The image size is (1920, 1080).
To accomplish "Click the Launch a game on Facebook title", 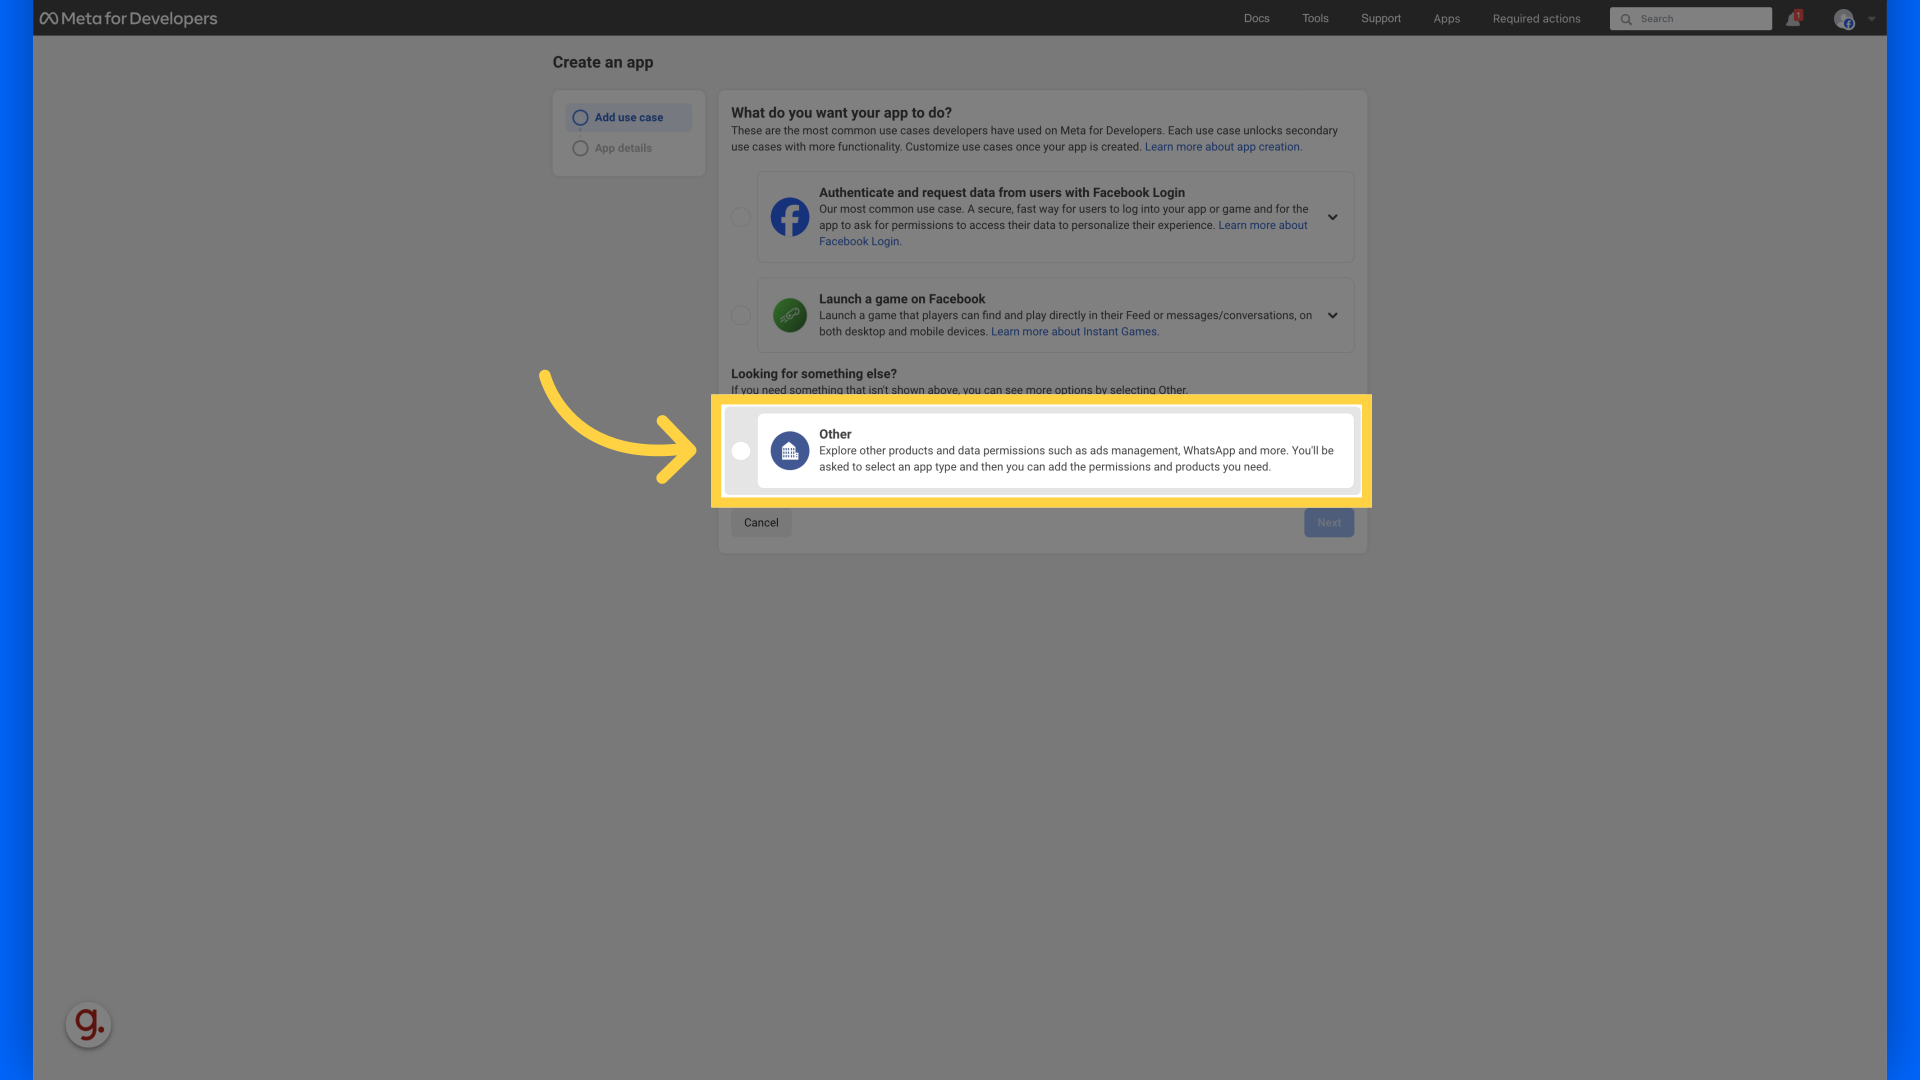I will tap(902, 299).
